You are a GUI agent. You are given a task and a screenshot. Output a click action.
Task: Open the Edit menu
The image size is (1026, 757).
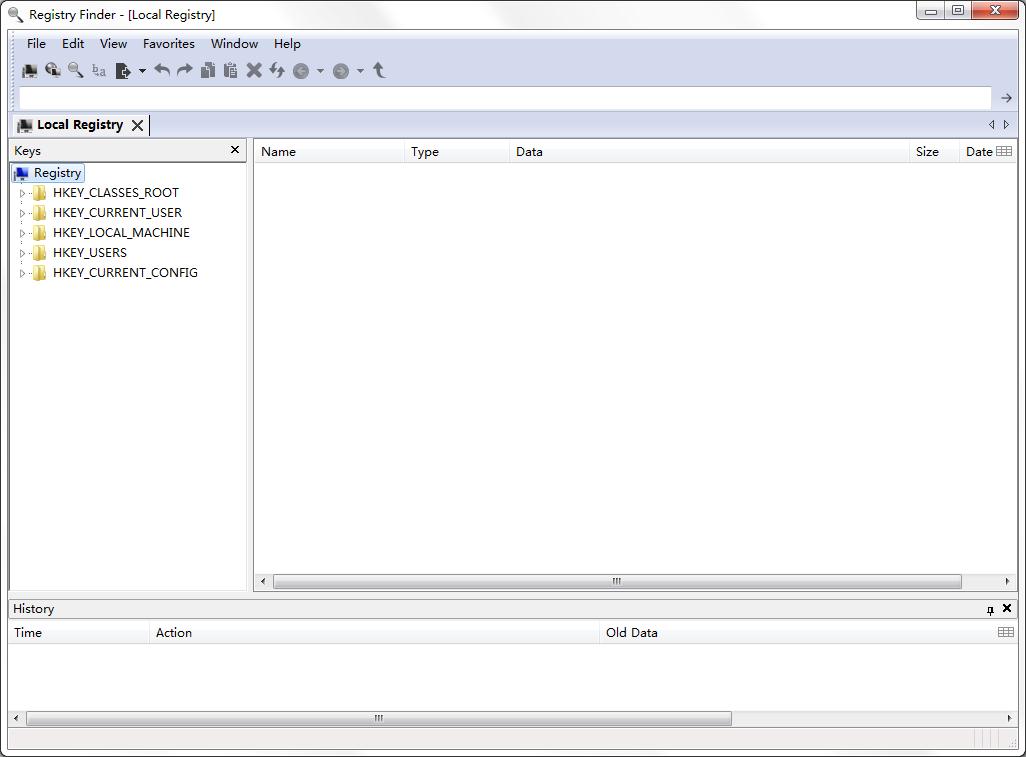click(72, 43)
